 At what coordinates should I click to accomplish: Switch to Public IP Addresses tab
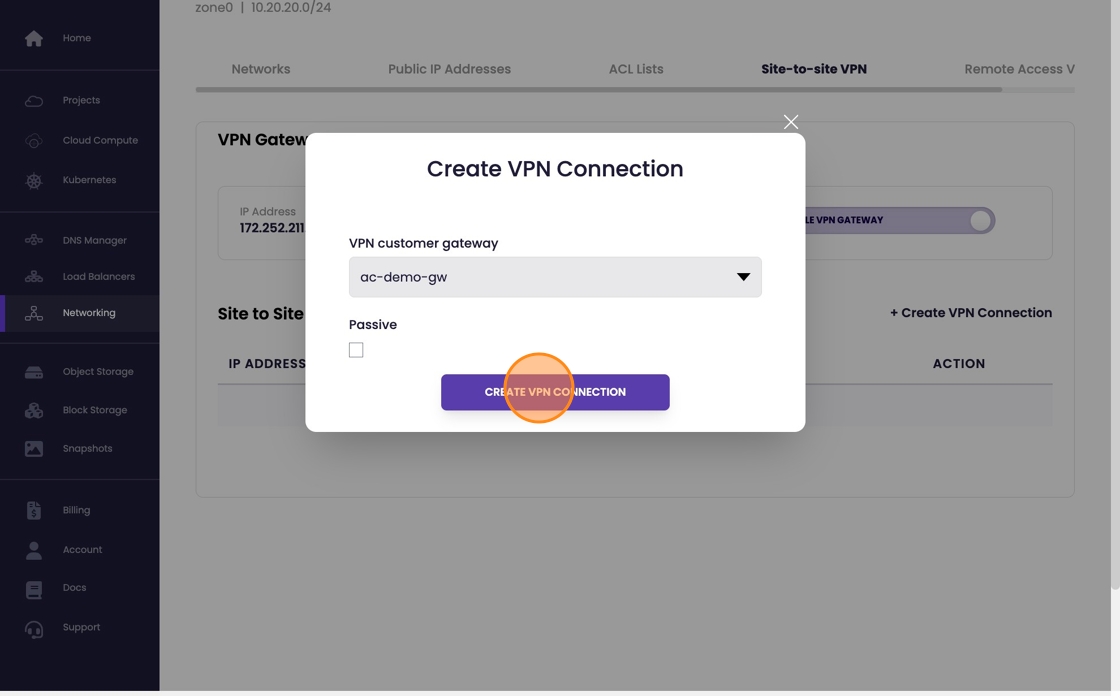point(449,69)
